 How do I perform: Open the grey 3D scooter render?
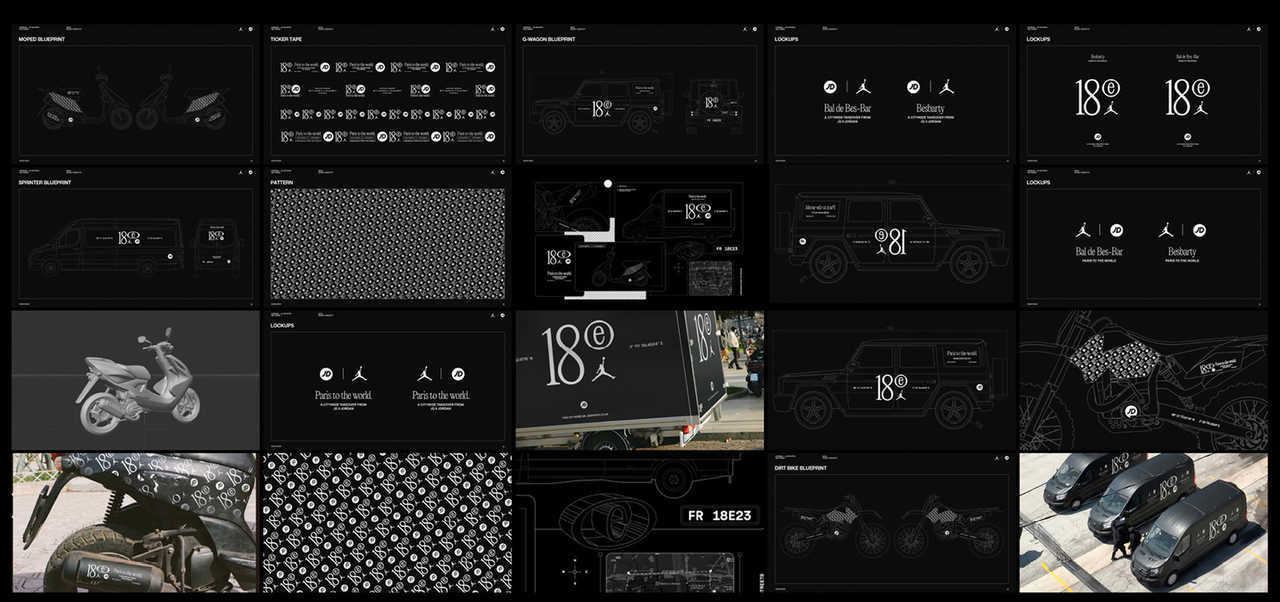(x=135, y=380)
